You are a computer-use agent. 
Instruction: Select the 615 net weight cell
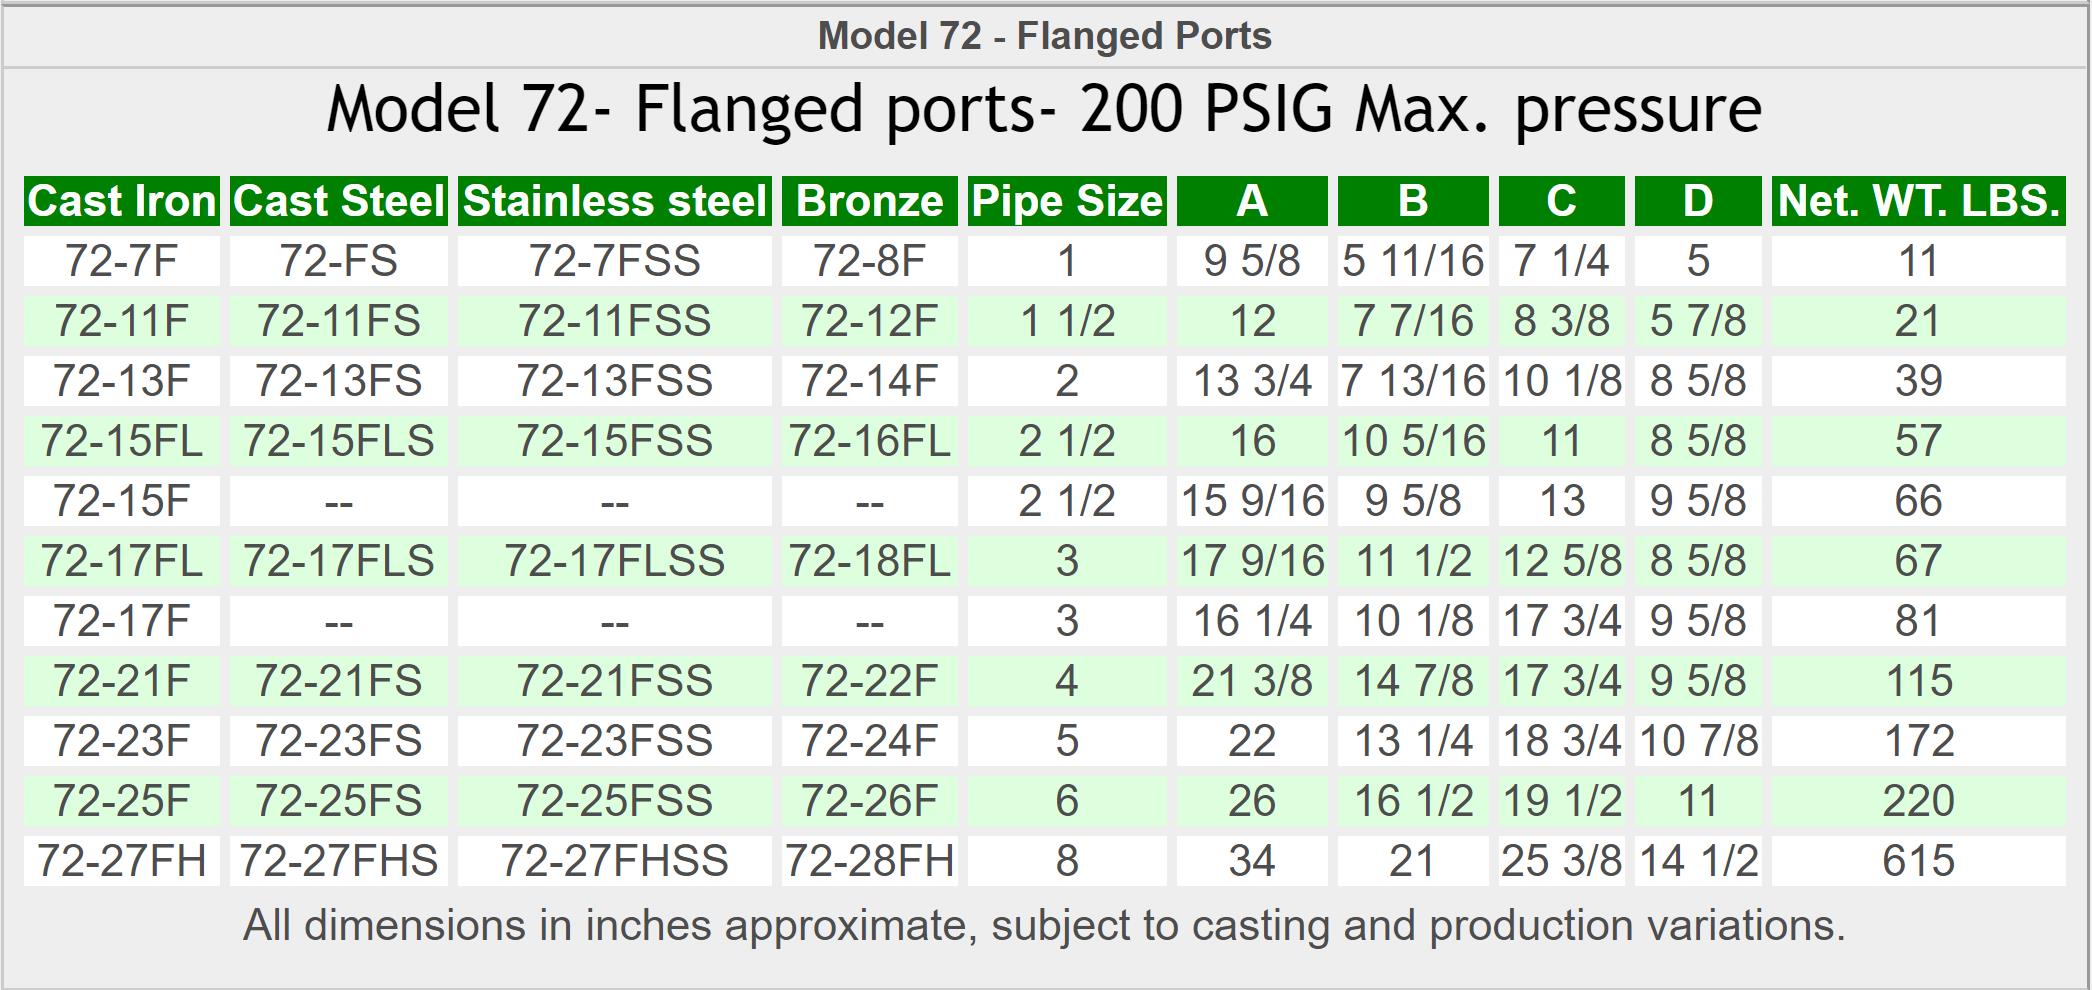point(1918,861)
